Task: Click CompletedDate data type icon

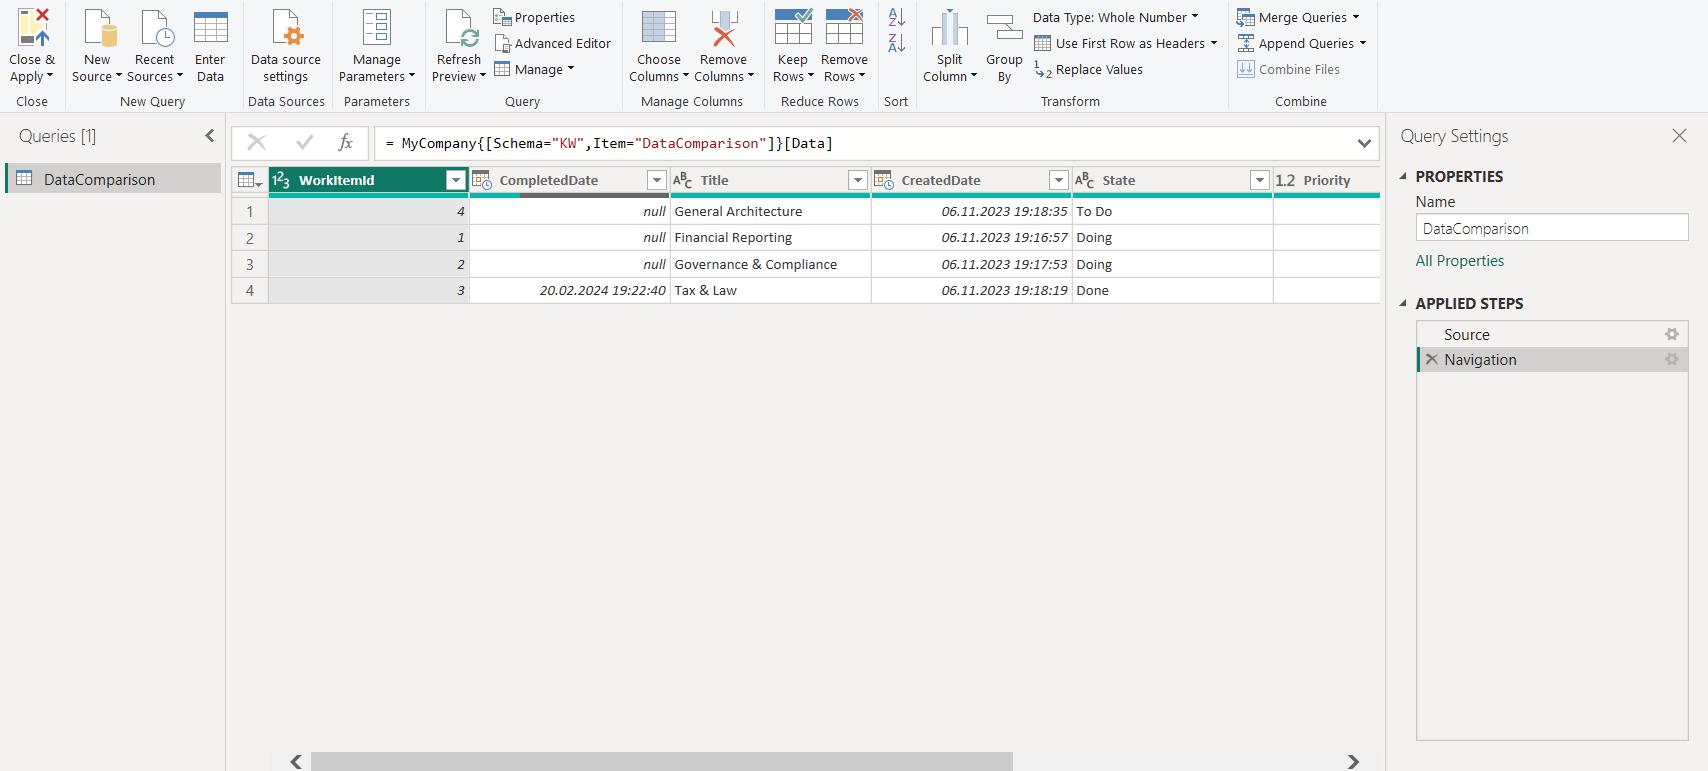Action: click(x=482, y=180)
